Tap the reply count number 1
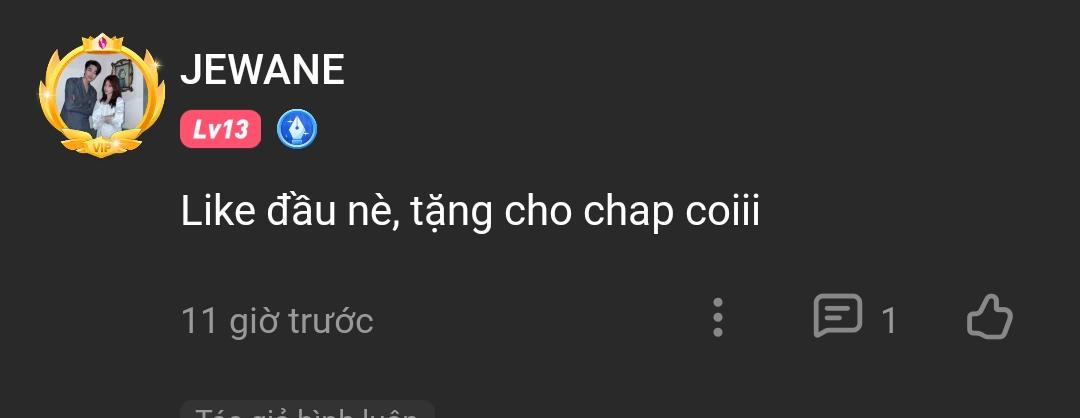The width and height of the screenshot is (1080, 418). click(889, 322)
